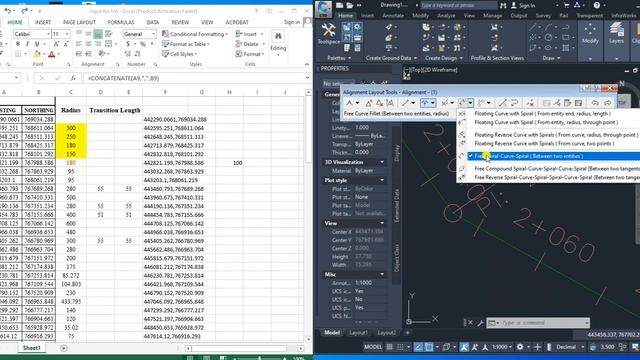Click the circle draw tool in Draw panel

click(x=548, y=37)
